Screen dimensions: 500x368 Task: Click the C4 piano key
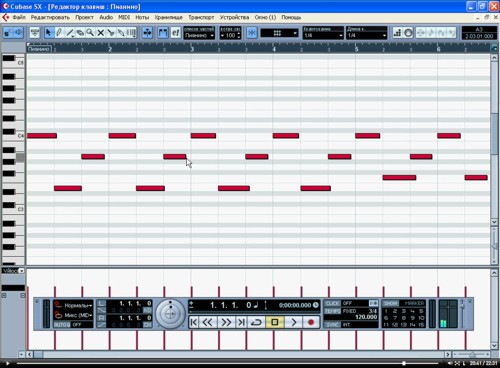click(x=13, y=136)
